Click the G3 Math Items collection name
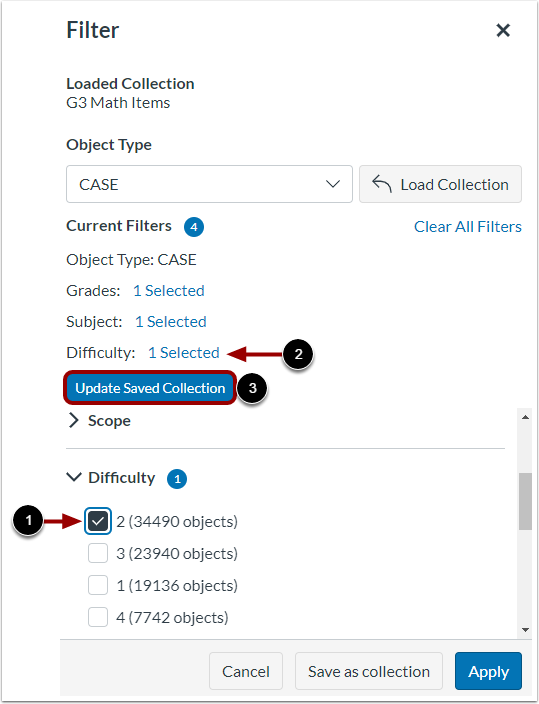This screenshot has width=539, height=704. click(118, 103)
